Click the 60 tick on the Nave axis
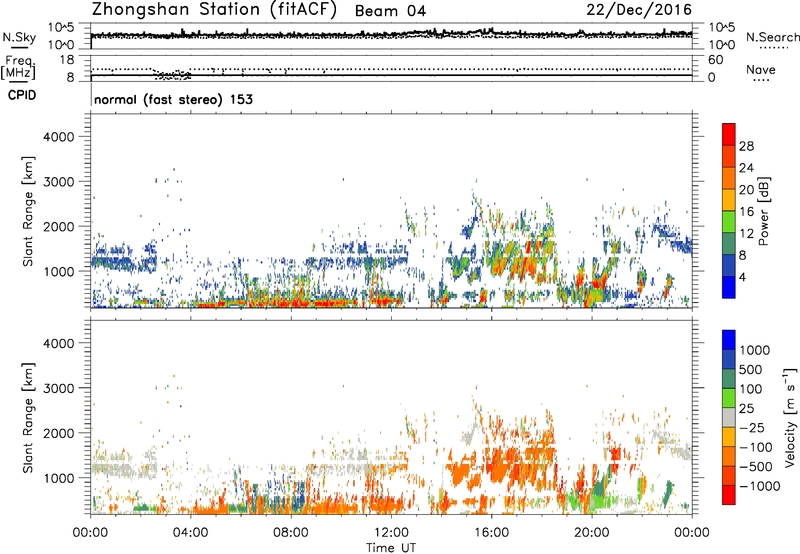This screenshot has height=554, width=800. point(715,60)
